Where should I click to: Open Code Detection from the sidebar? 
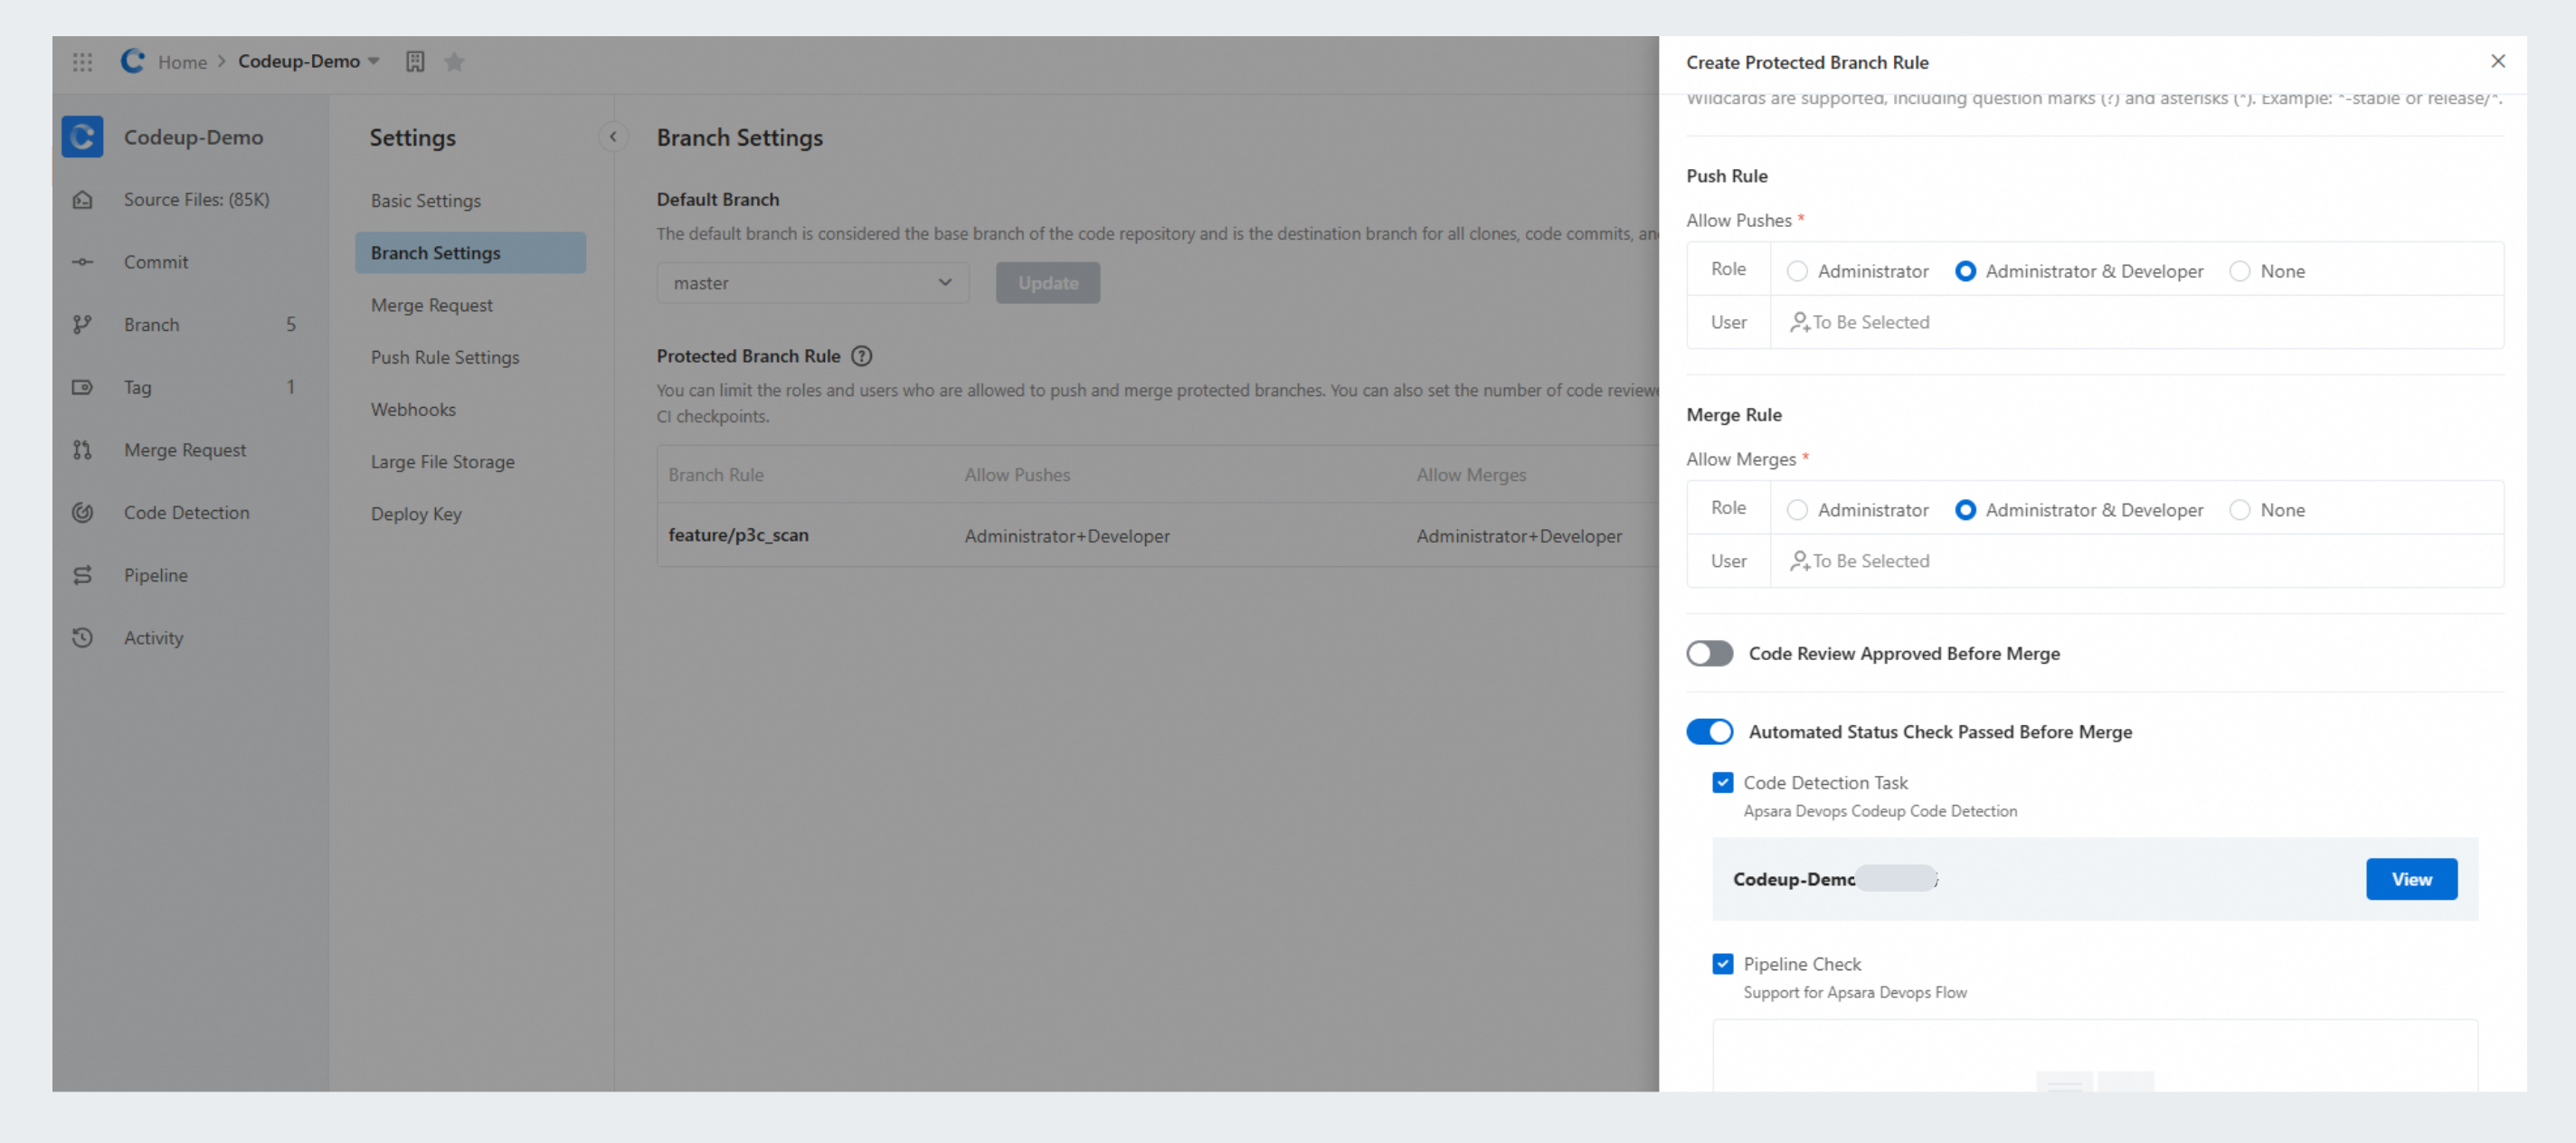click(x=186, y=512)
